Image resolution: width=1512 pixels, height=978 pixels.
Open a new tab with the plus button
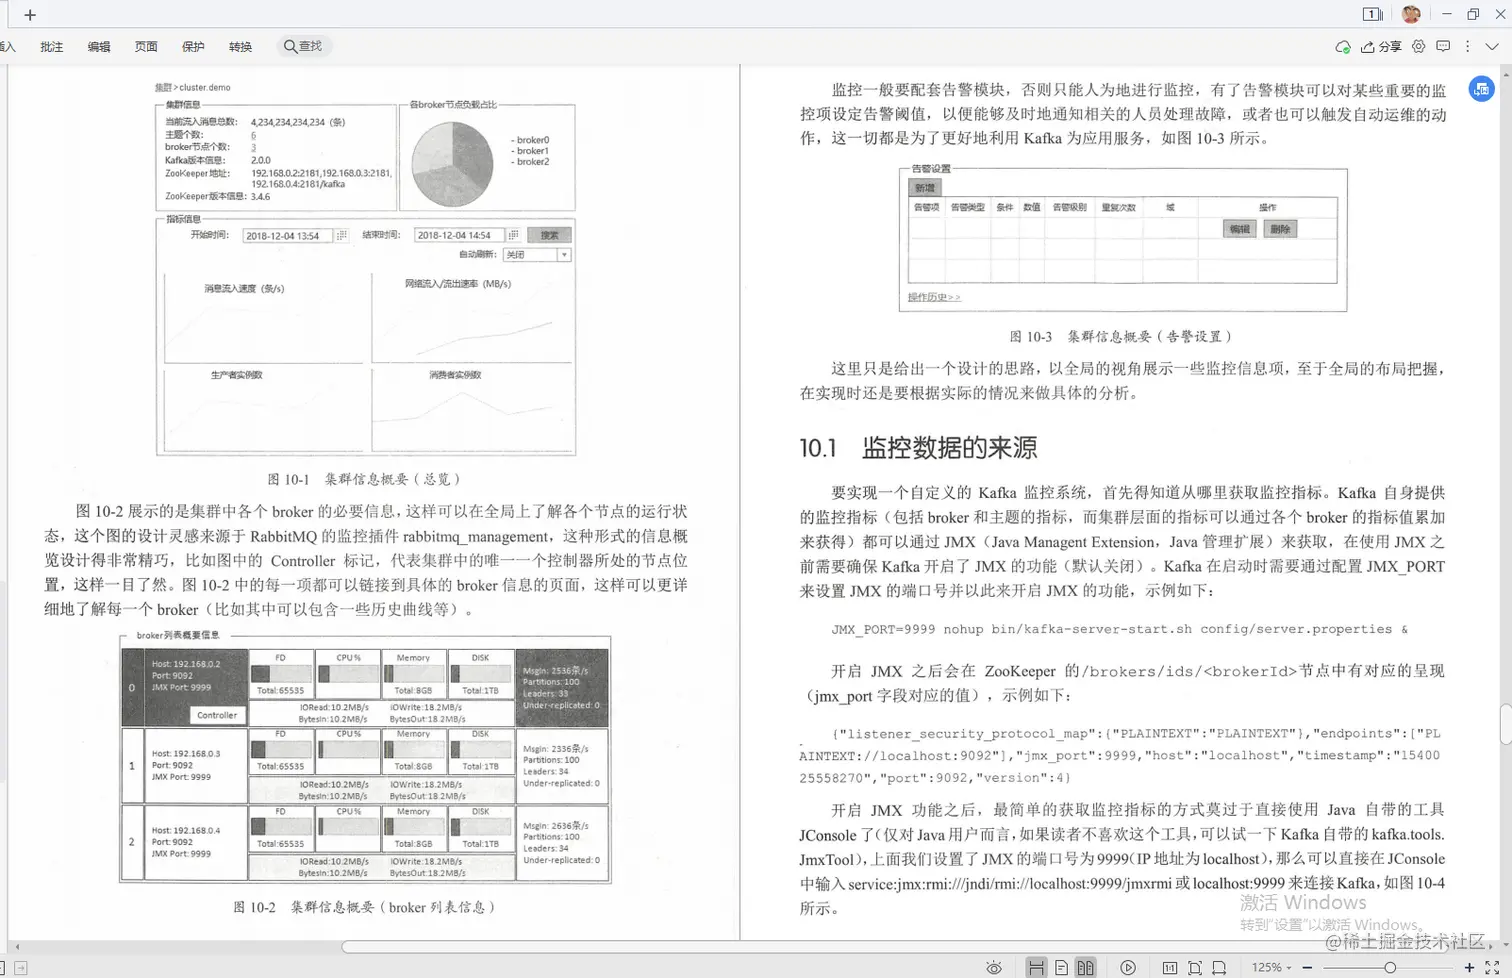tap(29, 14)
